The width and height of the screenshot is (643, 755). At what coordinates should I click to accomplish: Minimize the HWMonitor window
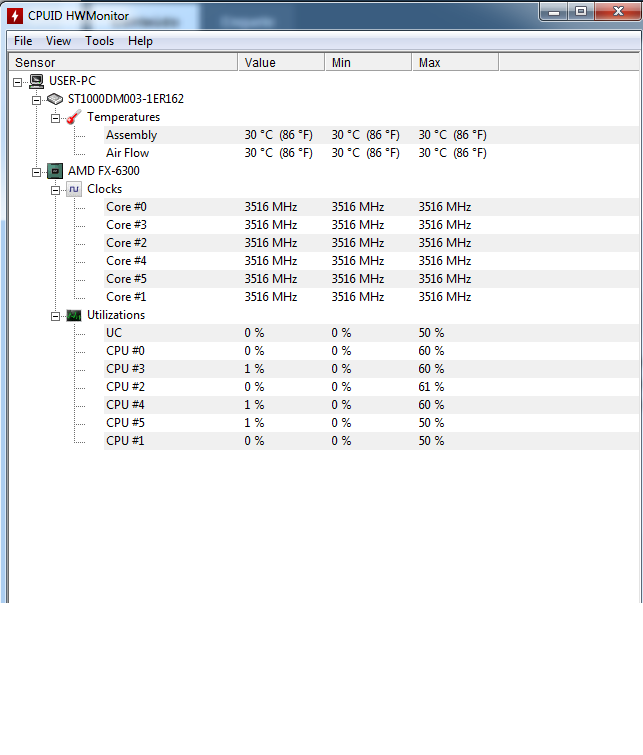[554, 12]
